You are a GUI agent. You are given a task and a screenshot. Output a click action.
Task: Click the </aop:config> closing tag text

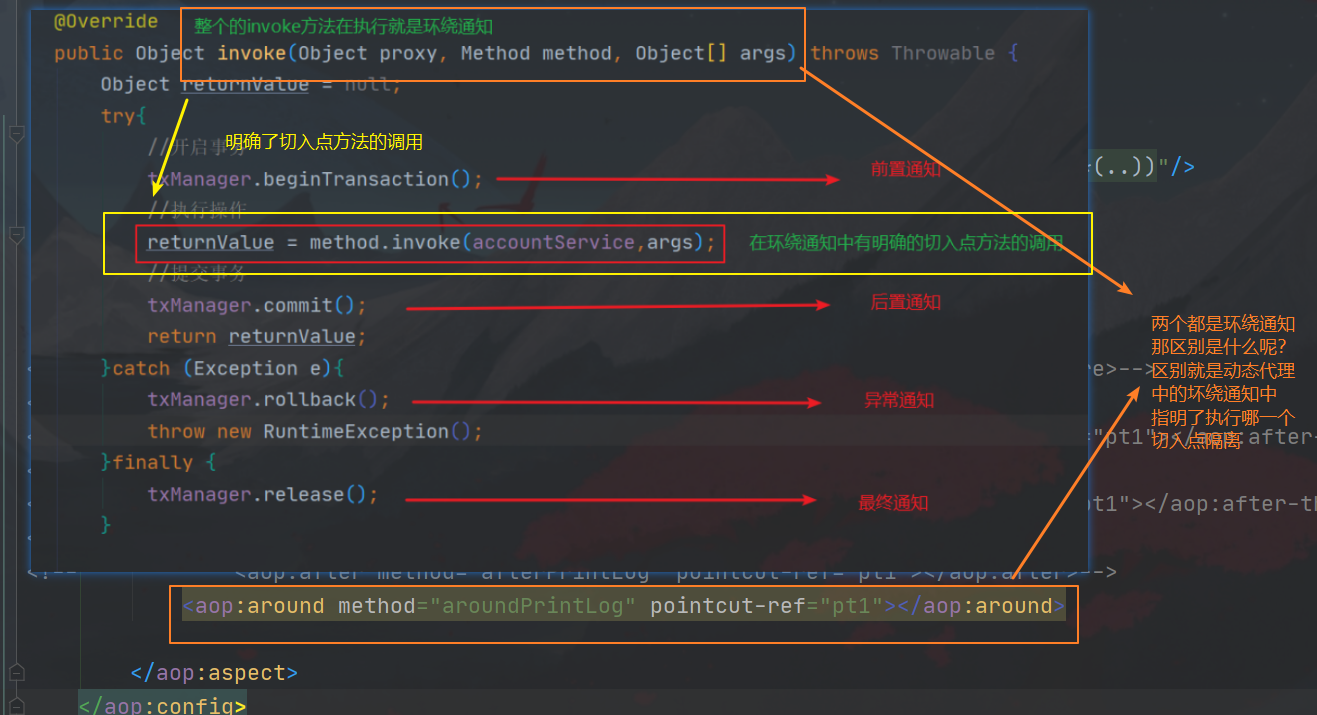[162, 705]
